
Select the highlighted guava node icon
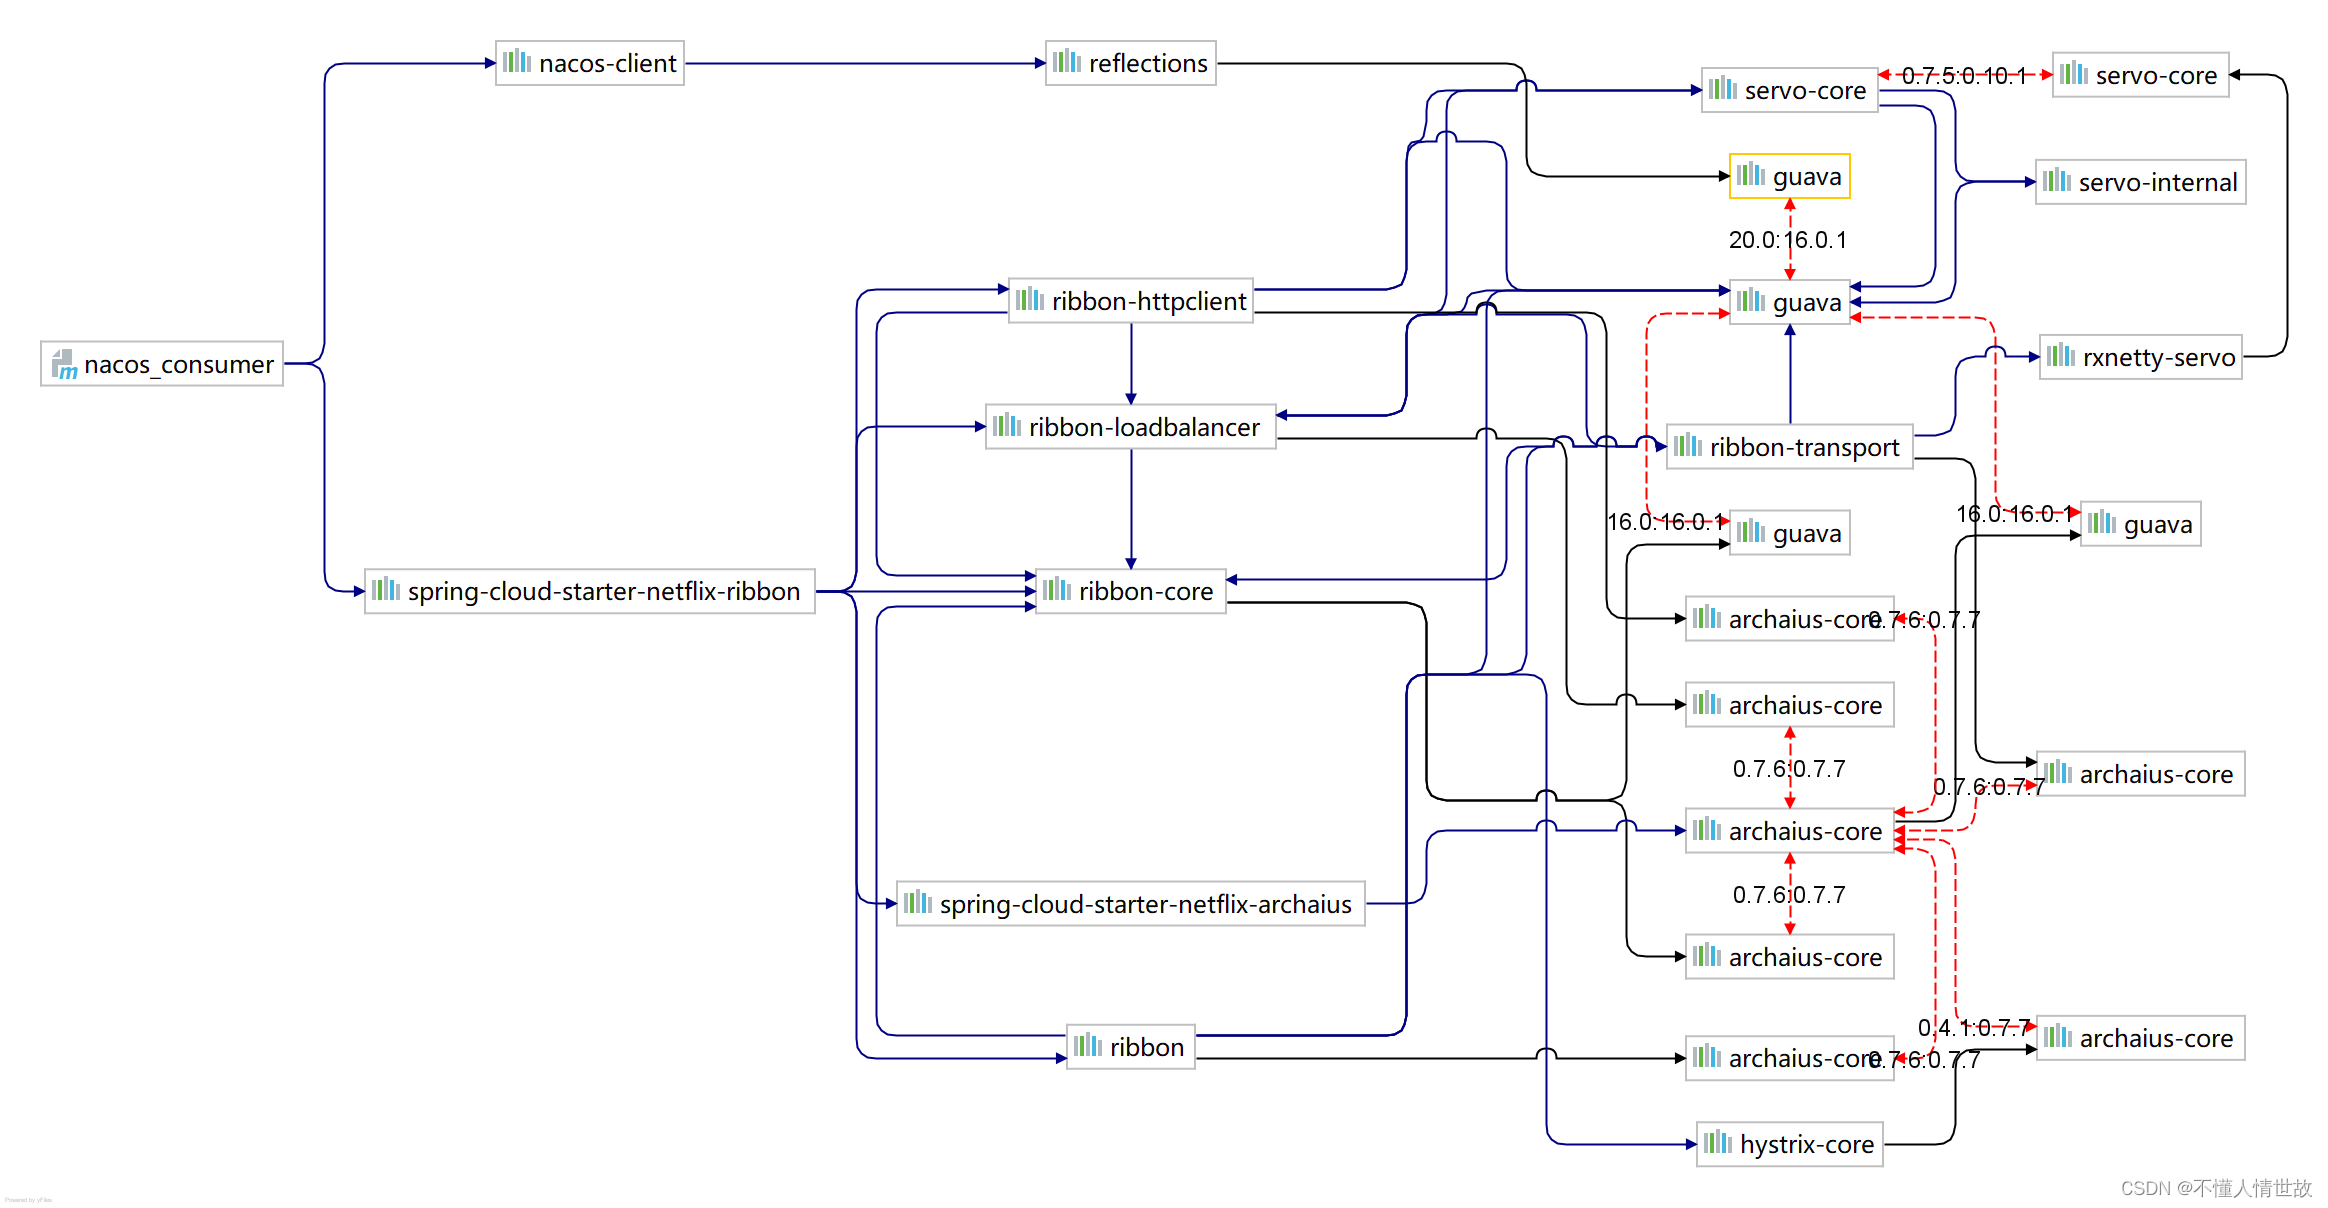click(x=1750, y=176)
